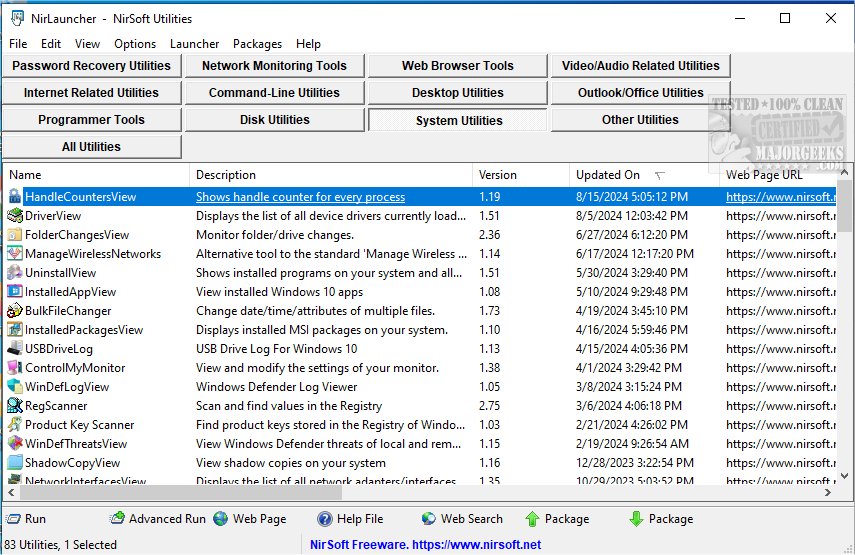The width and height of the screenshot is (855, 555).
Task: Click the Web Search globe icon
Action: [x=429, y=519]
